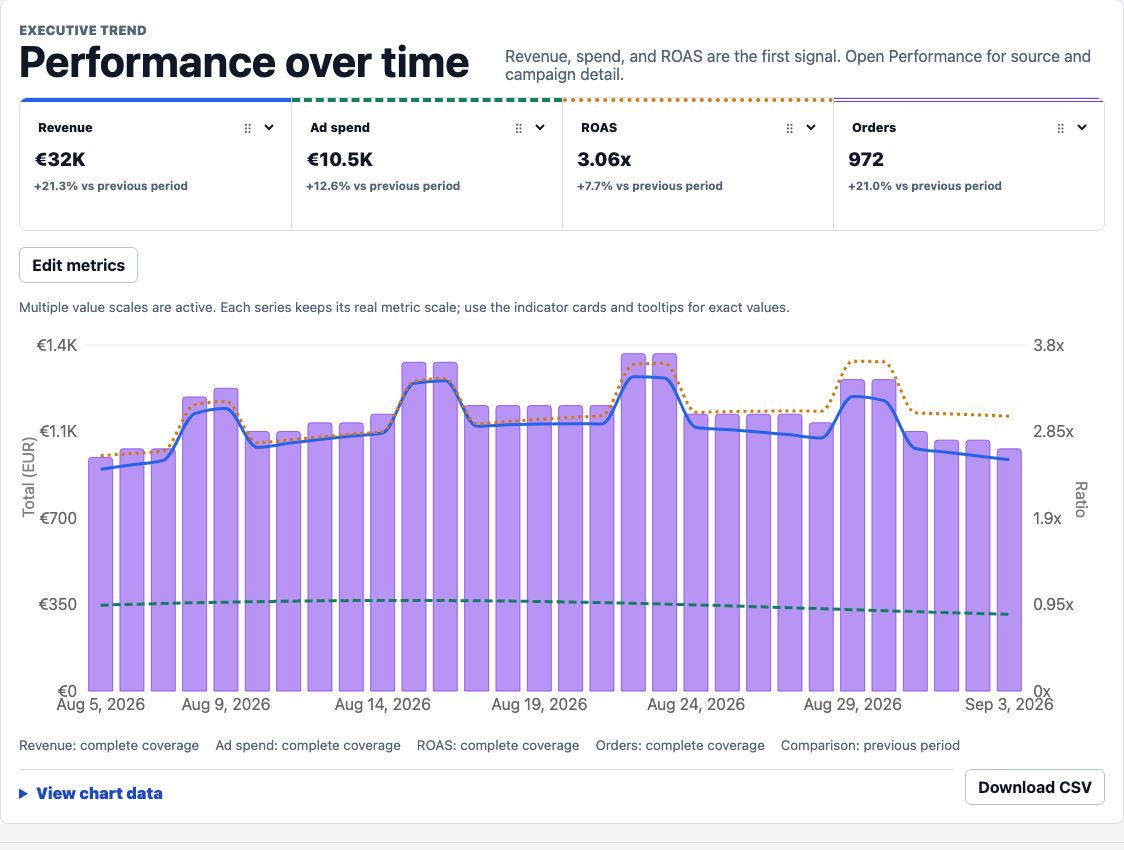Expand the View chart data disclosure triangle
Screen dimensions: 1124x850
click(24, 793)
